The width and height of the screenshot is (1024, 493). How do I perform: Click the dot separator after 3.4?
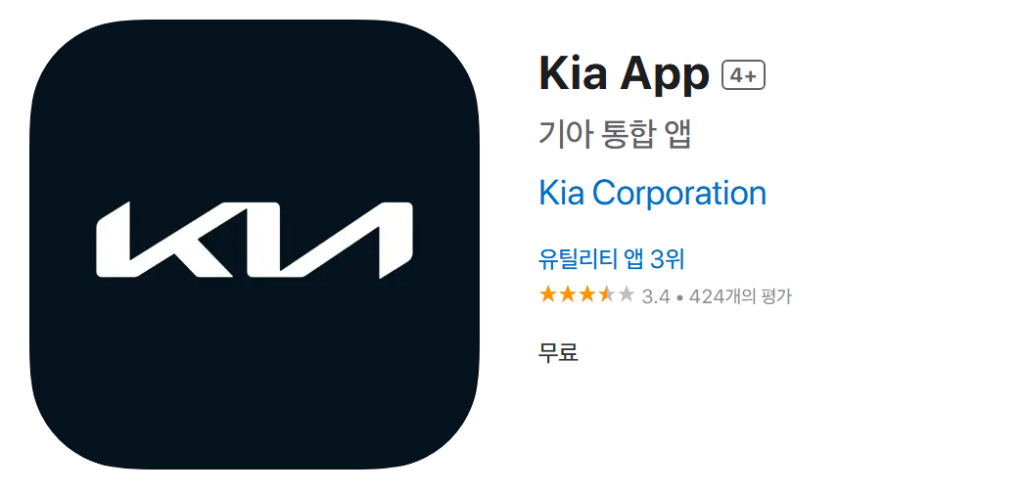point(680,297)
